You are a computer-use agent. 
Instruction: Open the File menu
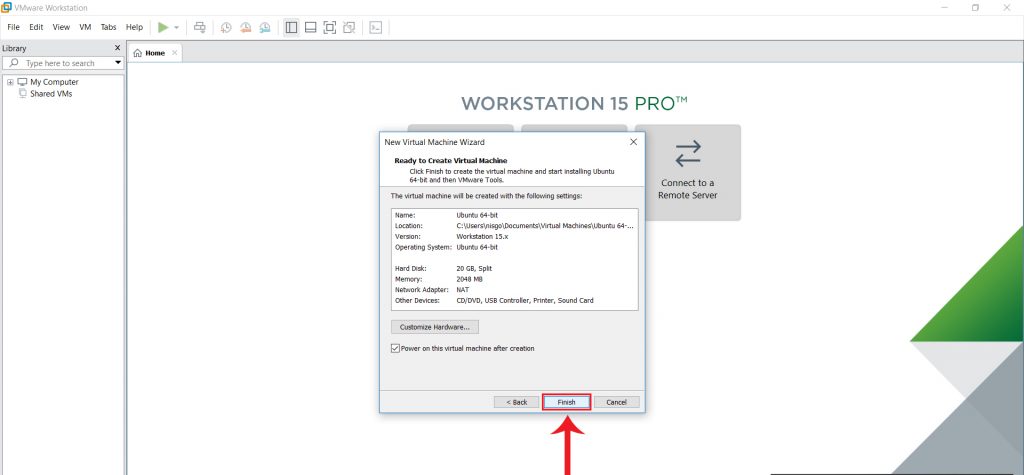point(14,27)
